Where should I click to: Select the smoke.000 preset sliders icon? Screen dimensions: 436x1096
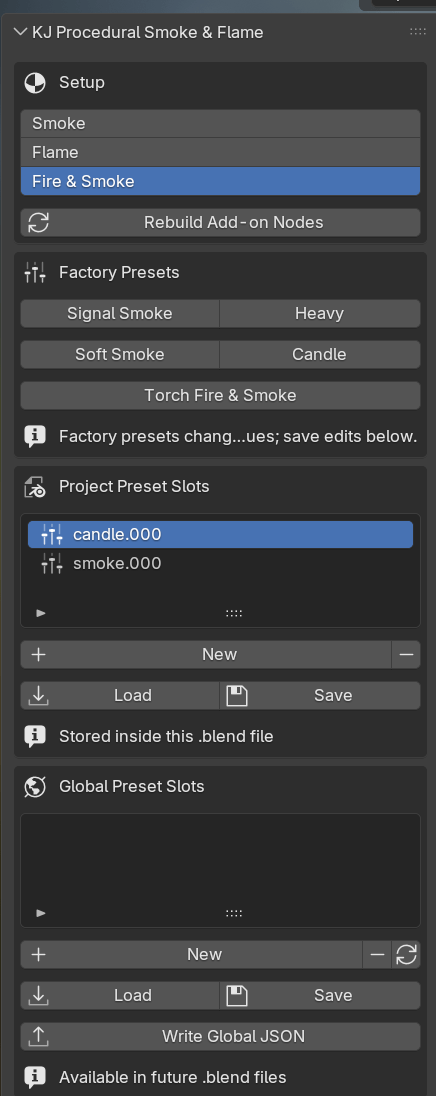[52, 563]
